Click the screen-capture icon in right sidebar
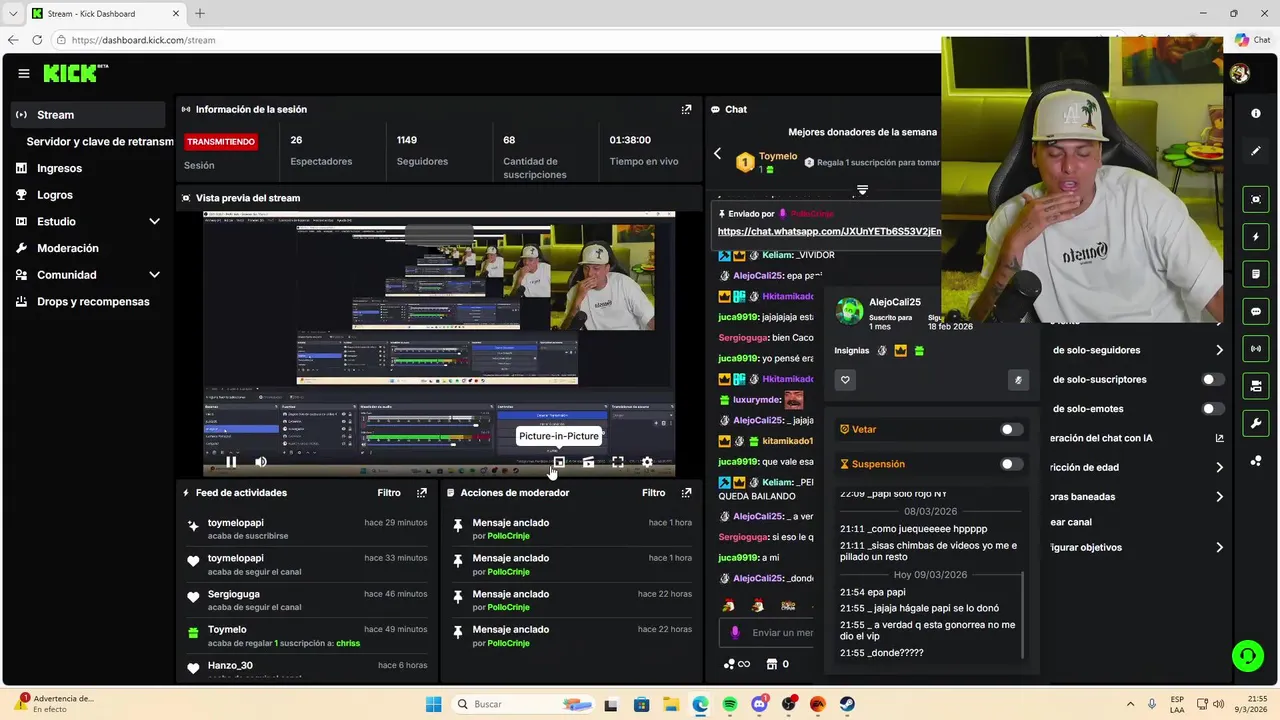The height and width of the screenshot is (720, 1280). (1256, 199)
